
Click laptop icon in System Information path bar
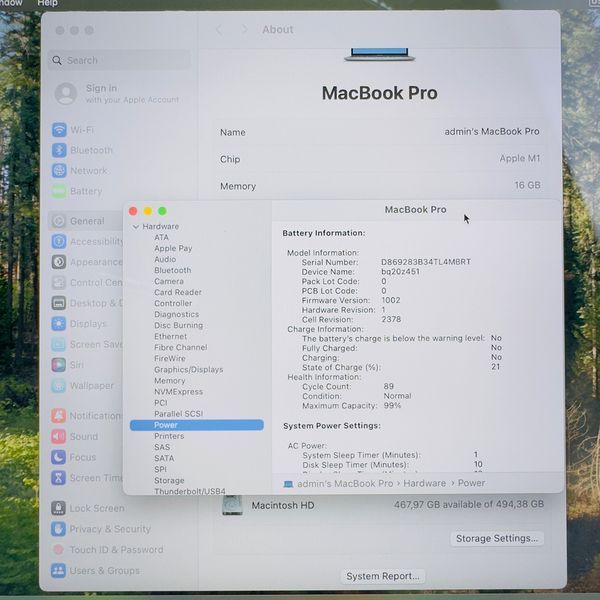point(288,484)
